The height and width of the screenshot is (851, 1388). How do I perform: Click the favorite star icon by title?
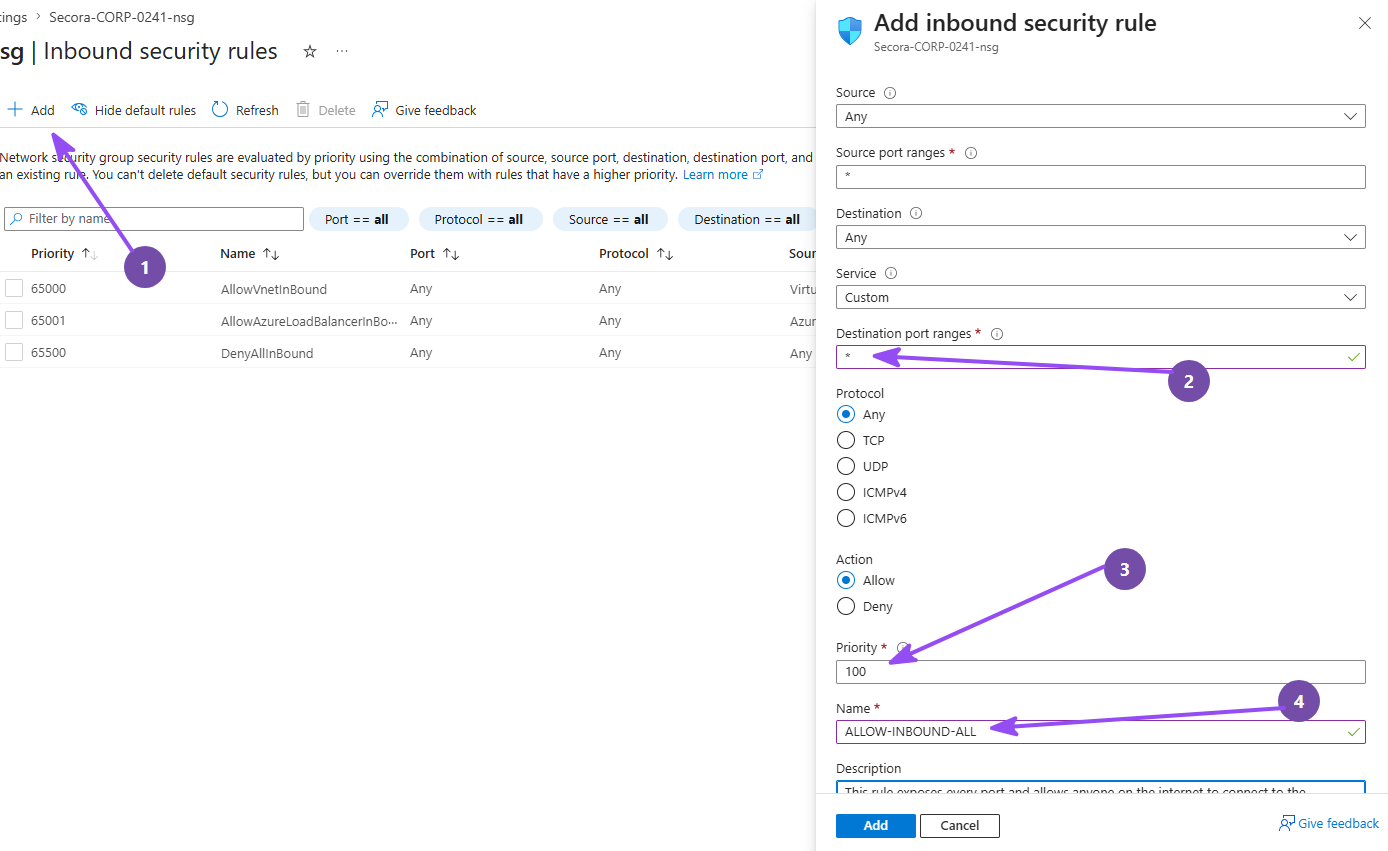coord(310,52)
